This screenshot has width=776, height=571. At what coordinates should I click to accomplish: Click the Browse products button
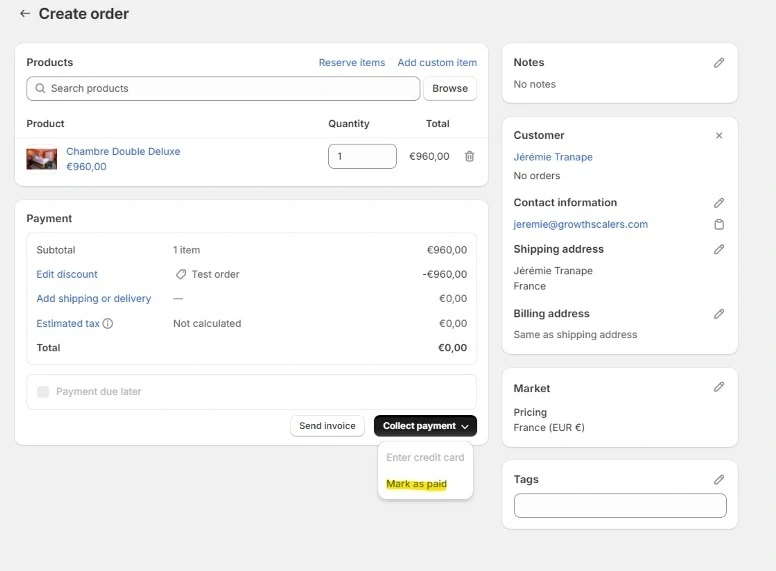450,88
